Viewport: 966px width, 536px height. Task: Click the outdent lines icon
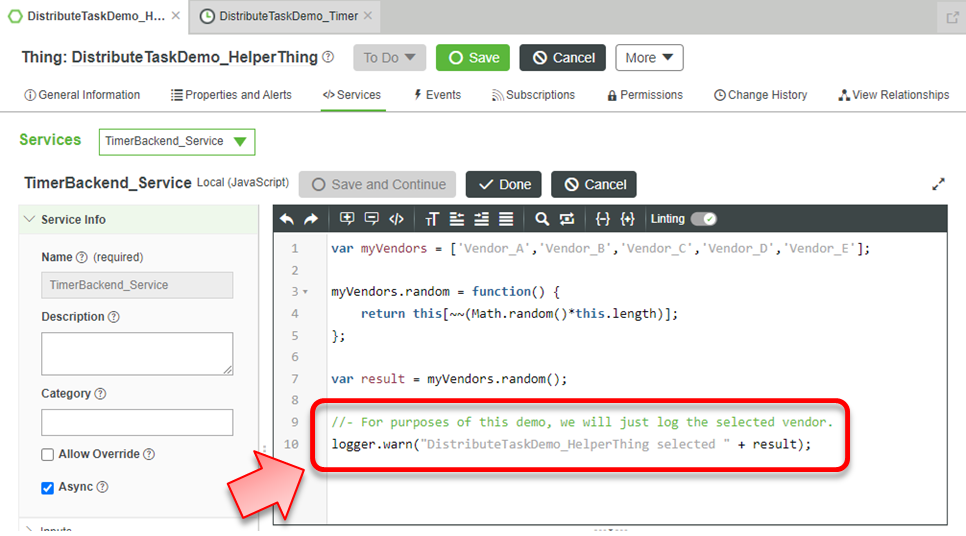coord(457,219)
